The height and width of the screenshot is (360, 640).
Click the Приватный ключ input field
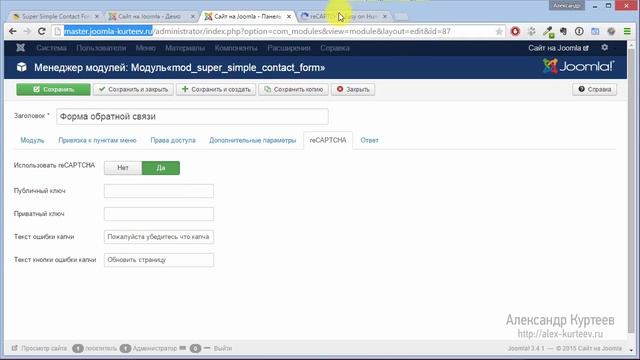coord(159,214)
